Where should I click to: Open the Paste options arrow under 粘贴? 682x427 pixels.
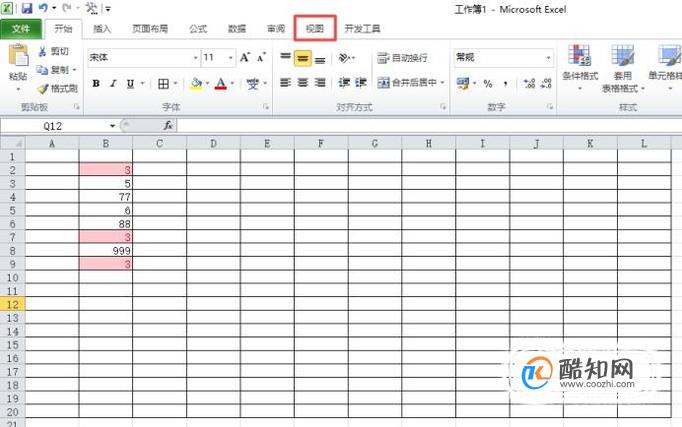18,90
